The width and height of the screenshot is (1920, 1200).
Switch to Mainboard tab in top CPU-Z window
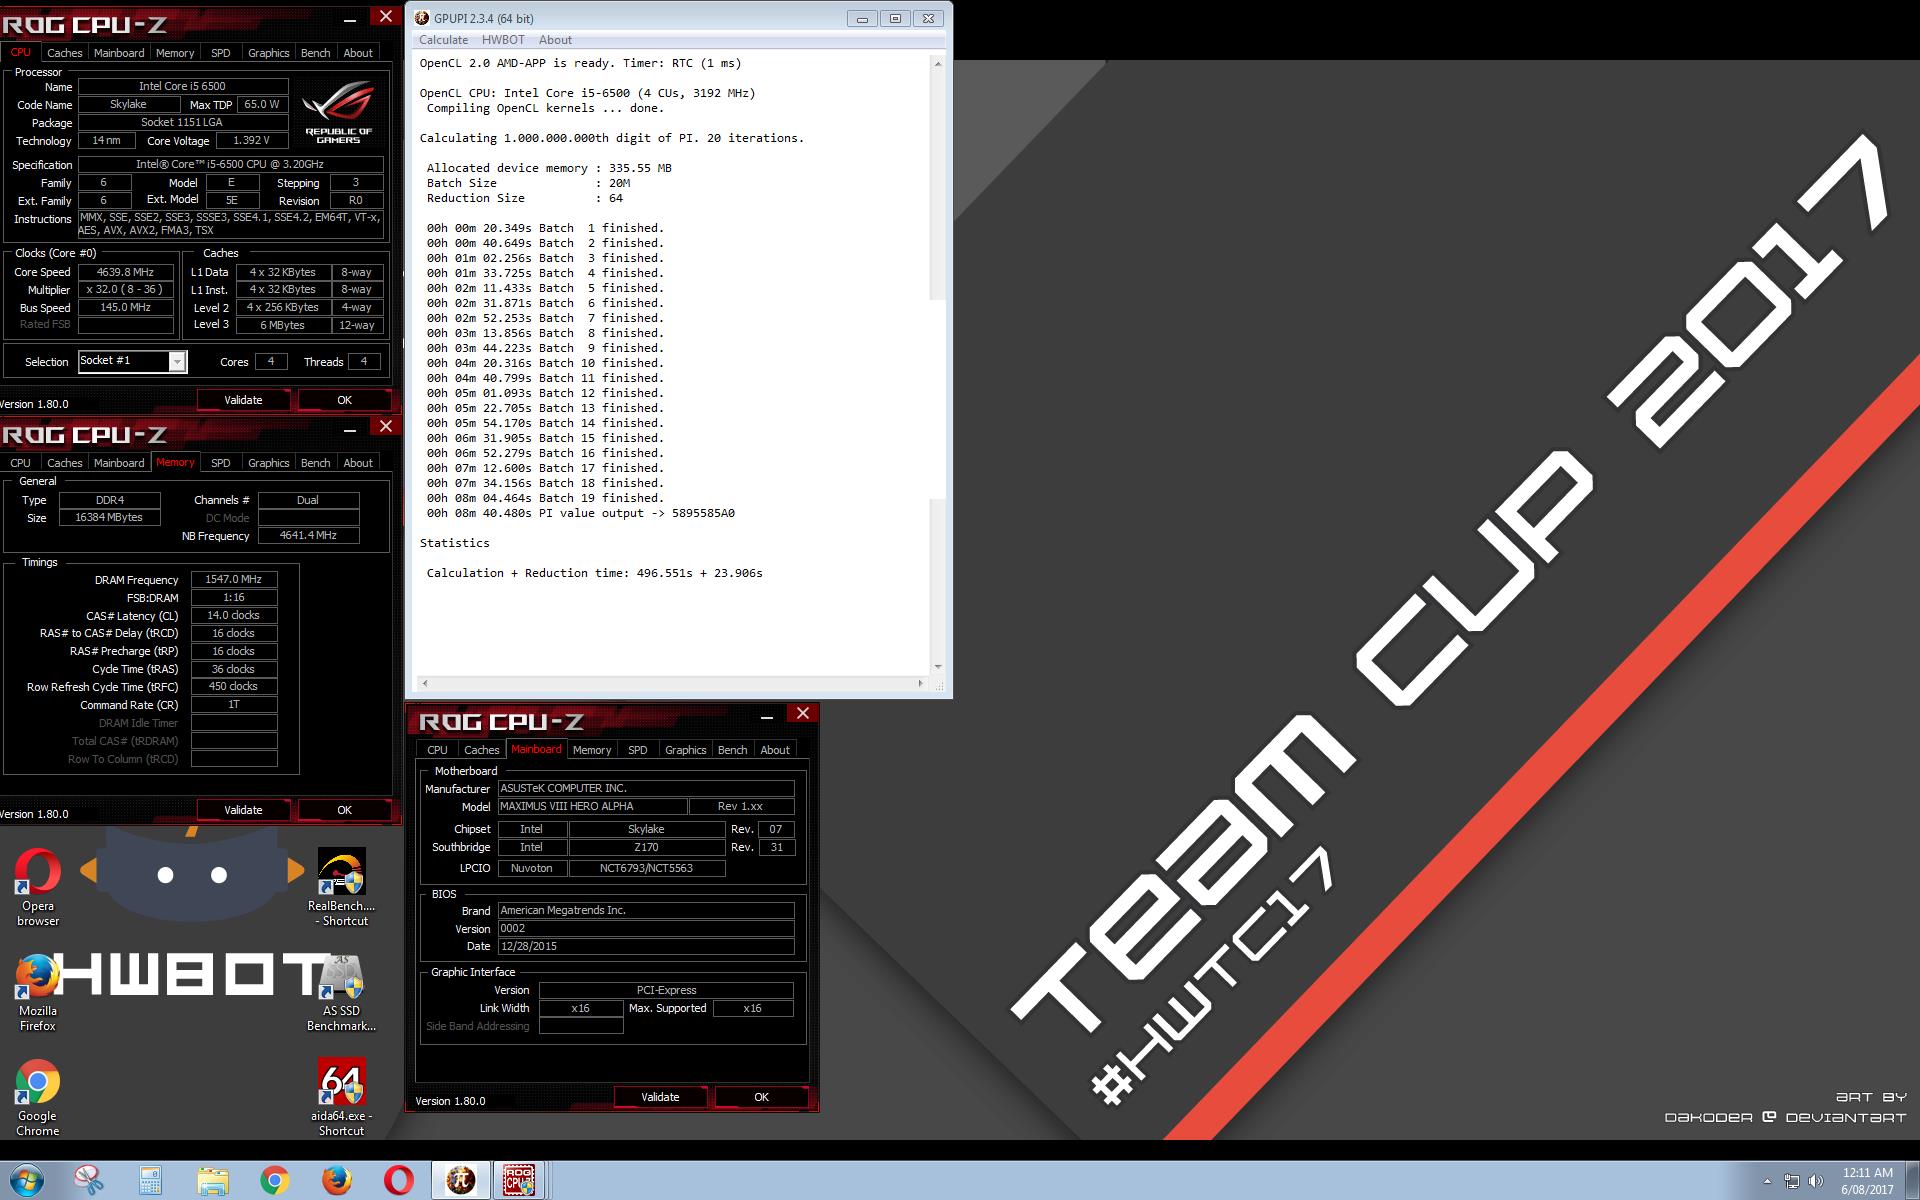tap(119, 53)
